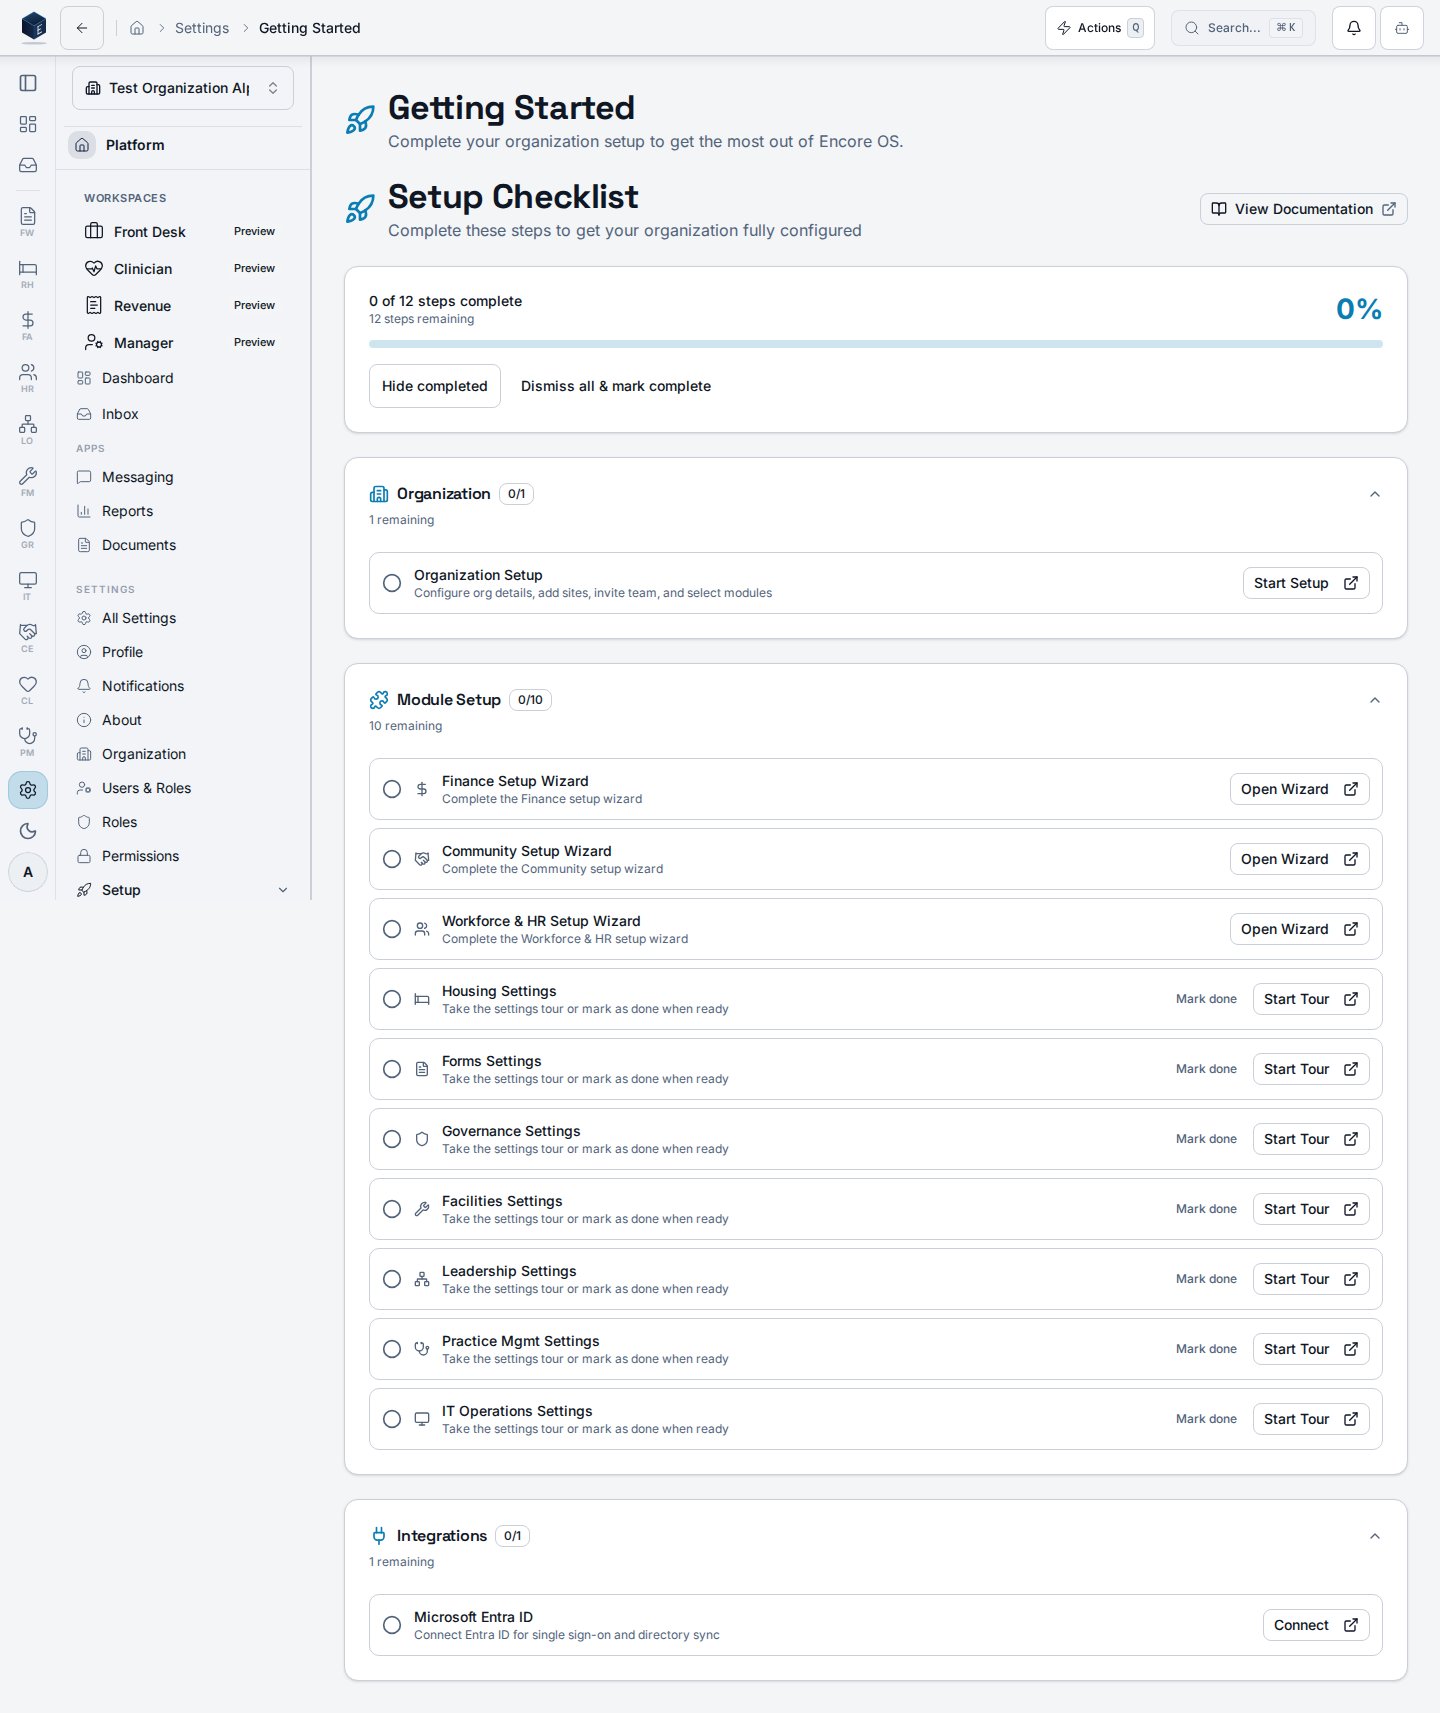This screenshot has width=1440, height=1713.
Task: Open Wizard for Finance Setup
Action: click(x=1299, y=789)
